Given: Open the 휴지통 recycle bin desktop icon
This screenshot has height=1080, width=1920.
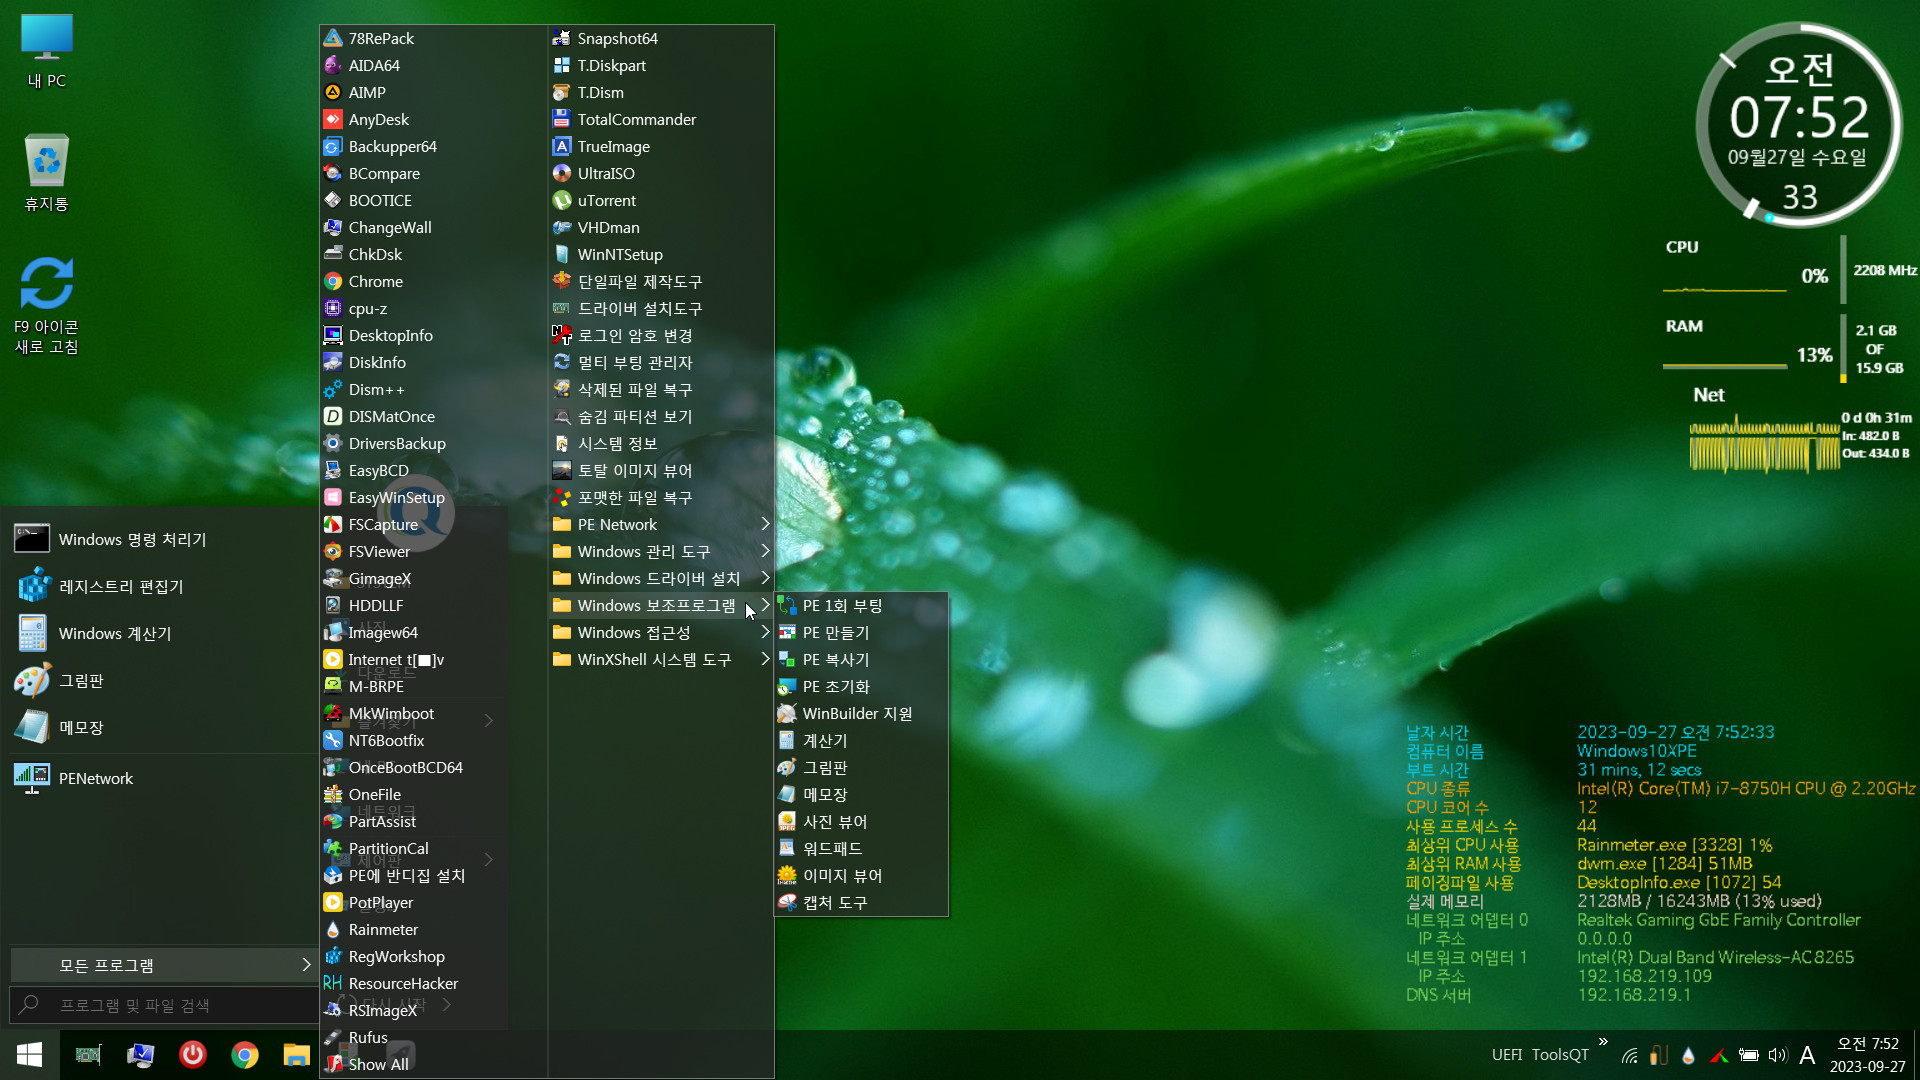Looking at the screenshot, I should (47, 172).
